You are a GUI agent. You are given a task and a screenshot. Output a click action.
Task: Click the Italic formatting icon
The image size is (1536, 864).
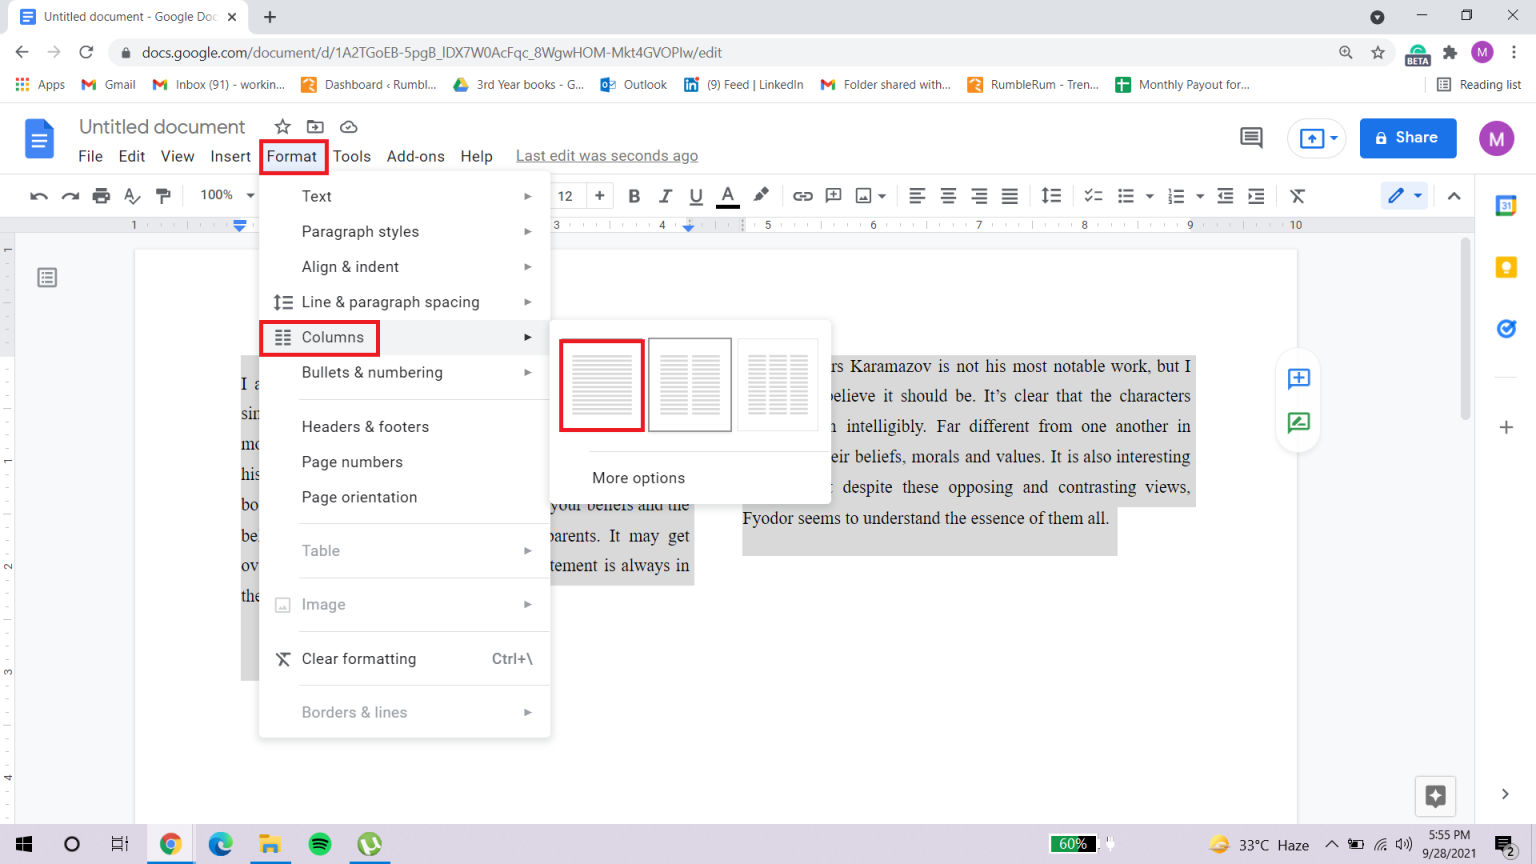point(665,196)
